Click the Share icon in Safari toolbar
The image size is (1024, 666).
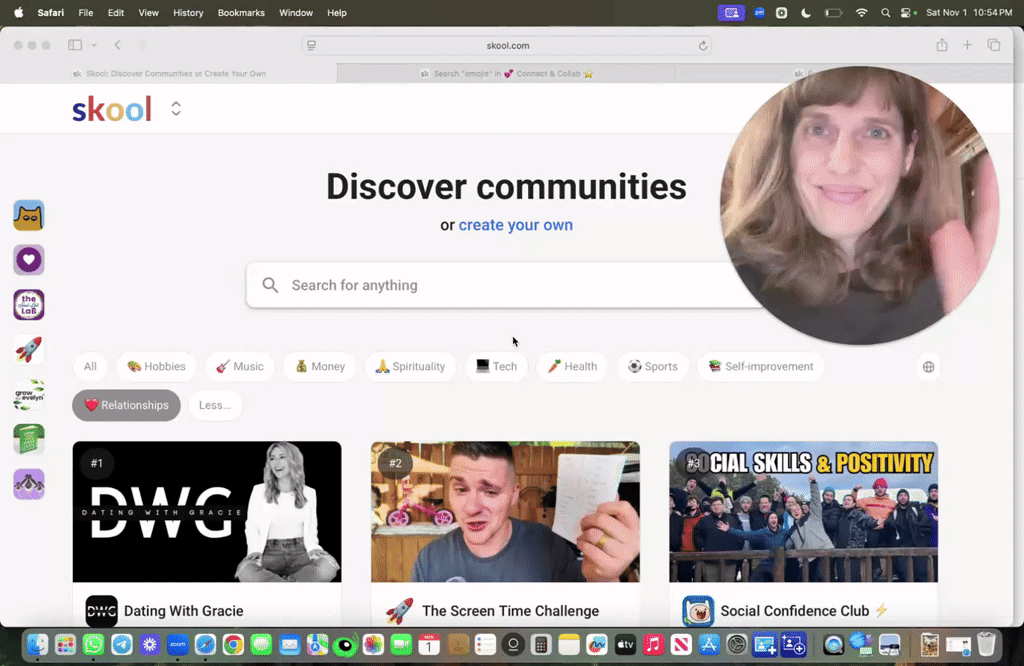941,45
